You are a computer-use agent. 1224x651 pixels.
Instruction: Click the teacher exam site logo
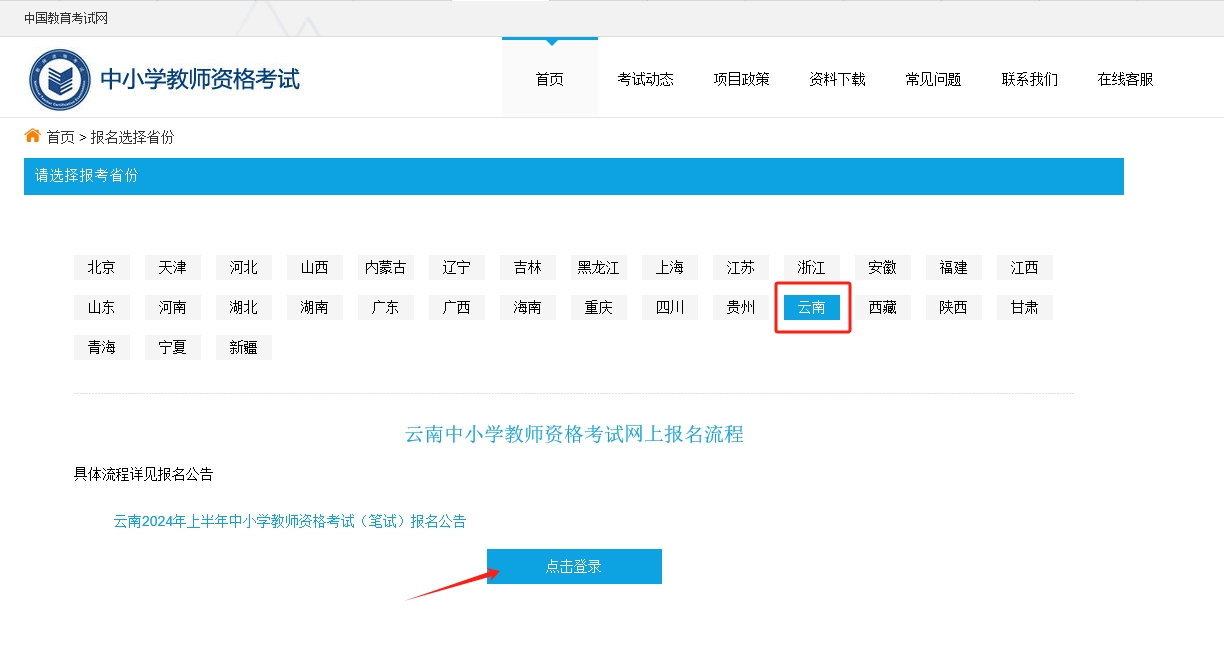point(60,79)
